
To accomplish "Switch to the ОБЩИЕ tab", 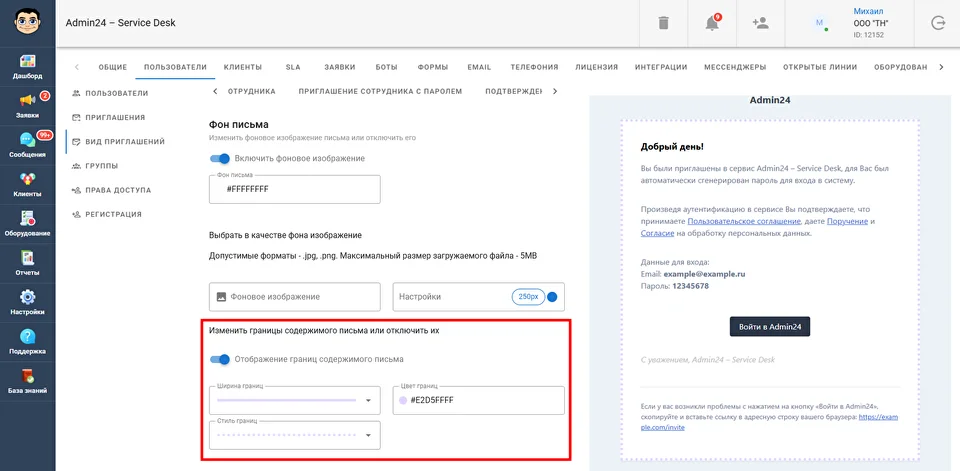I will coord(112,67).
